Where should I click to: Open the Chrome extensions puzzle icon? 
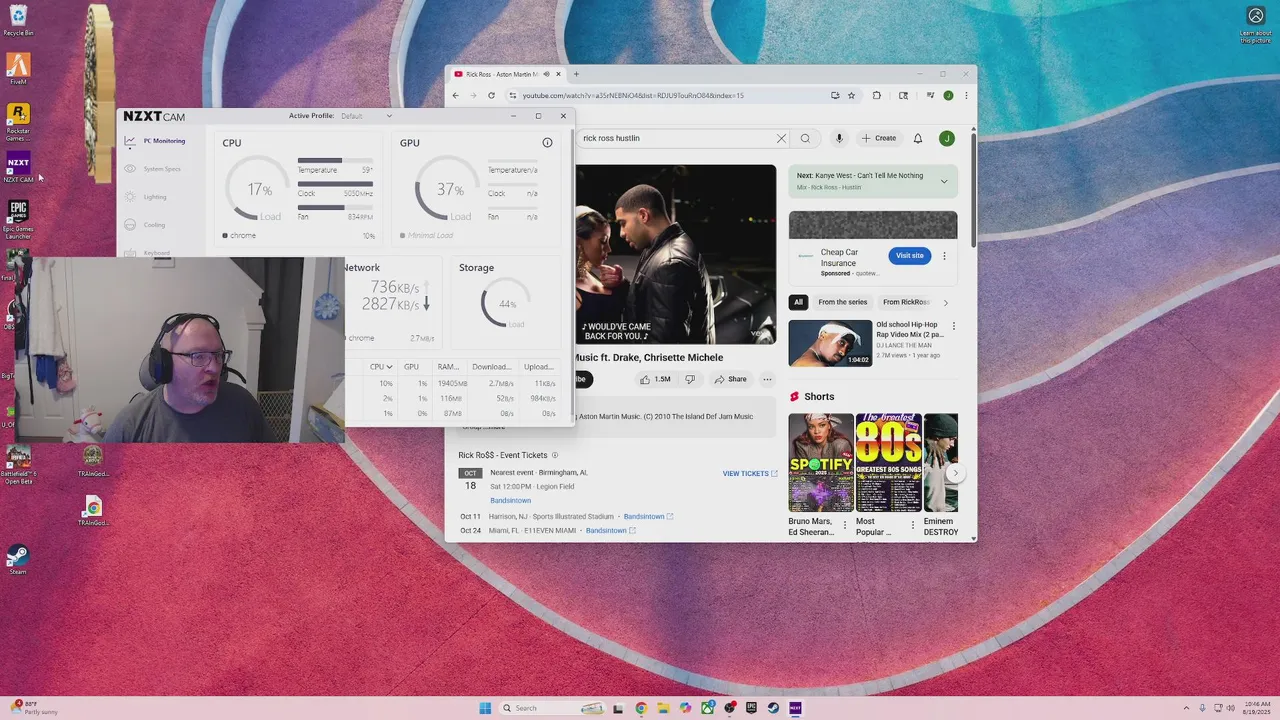(877, 96)
